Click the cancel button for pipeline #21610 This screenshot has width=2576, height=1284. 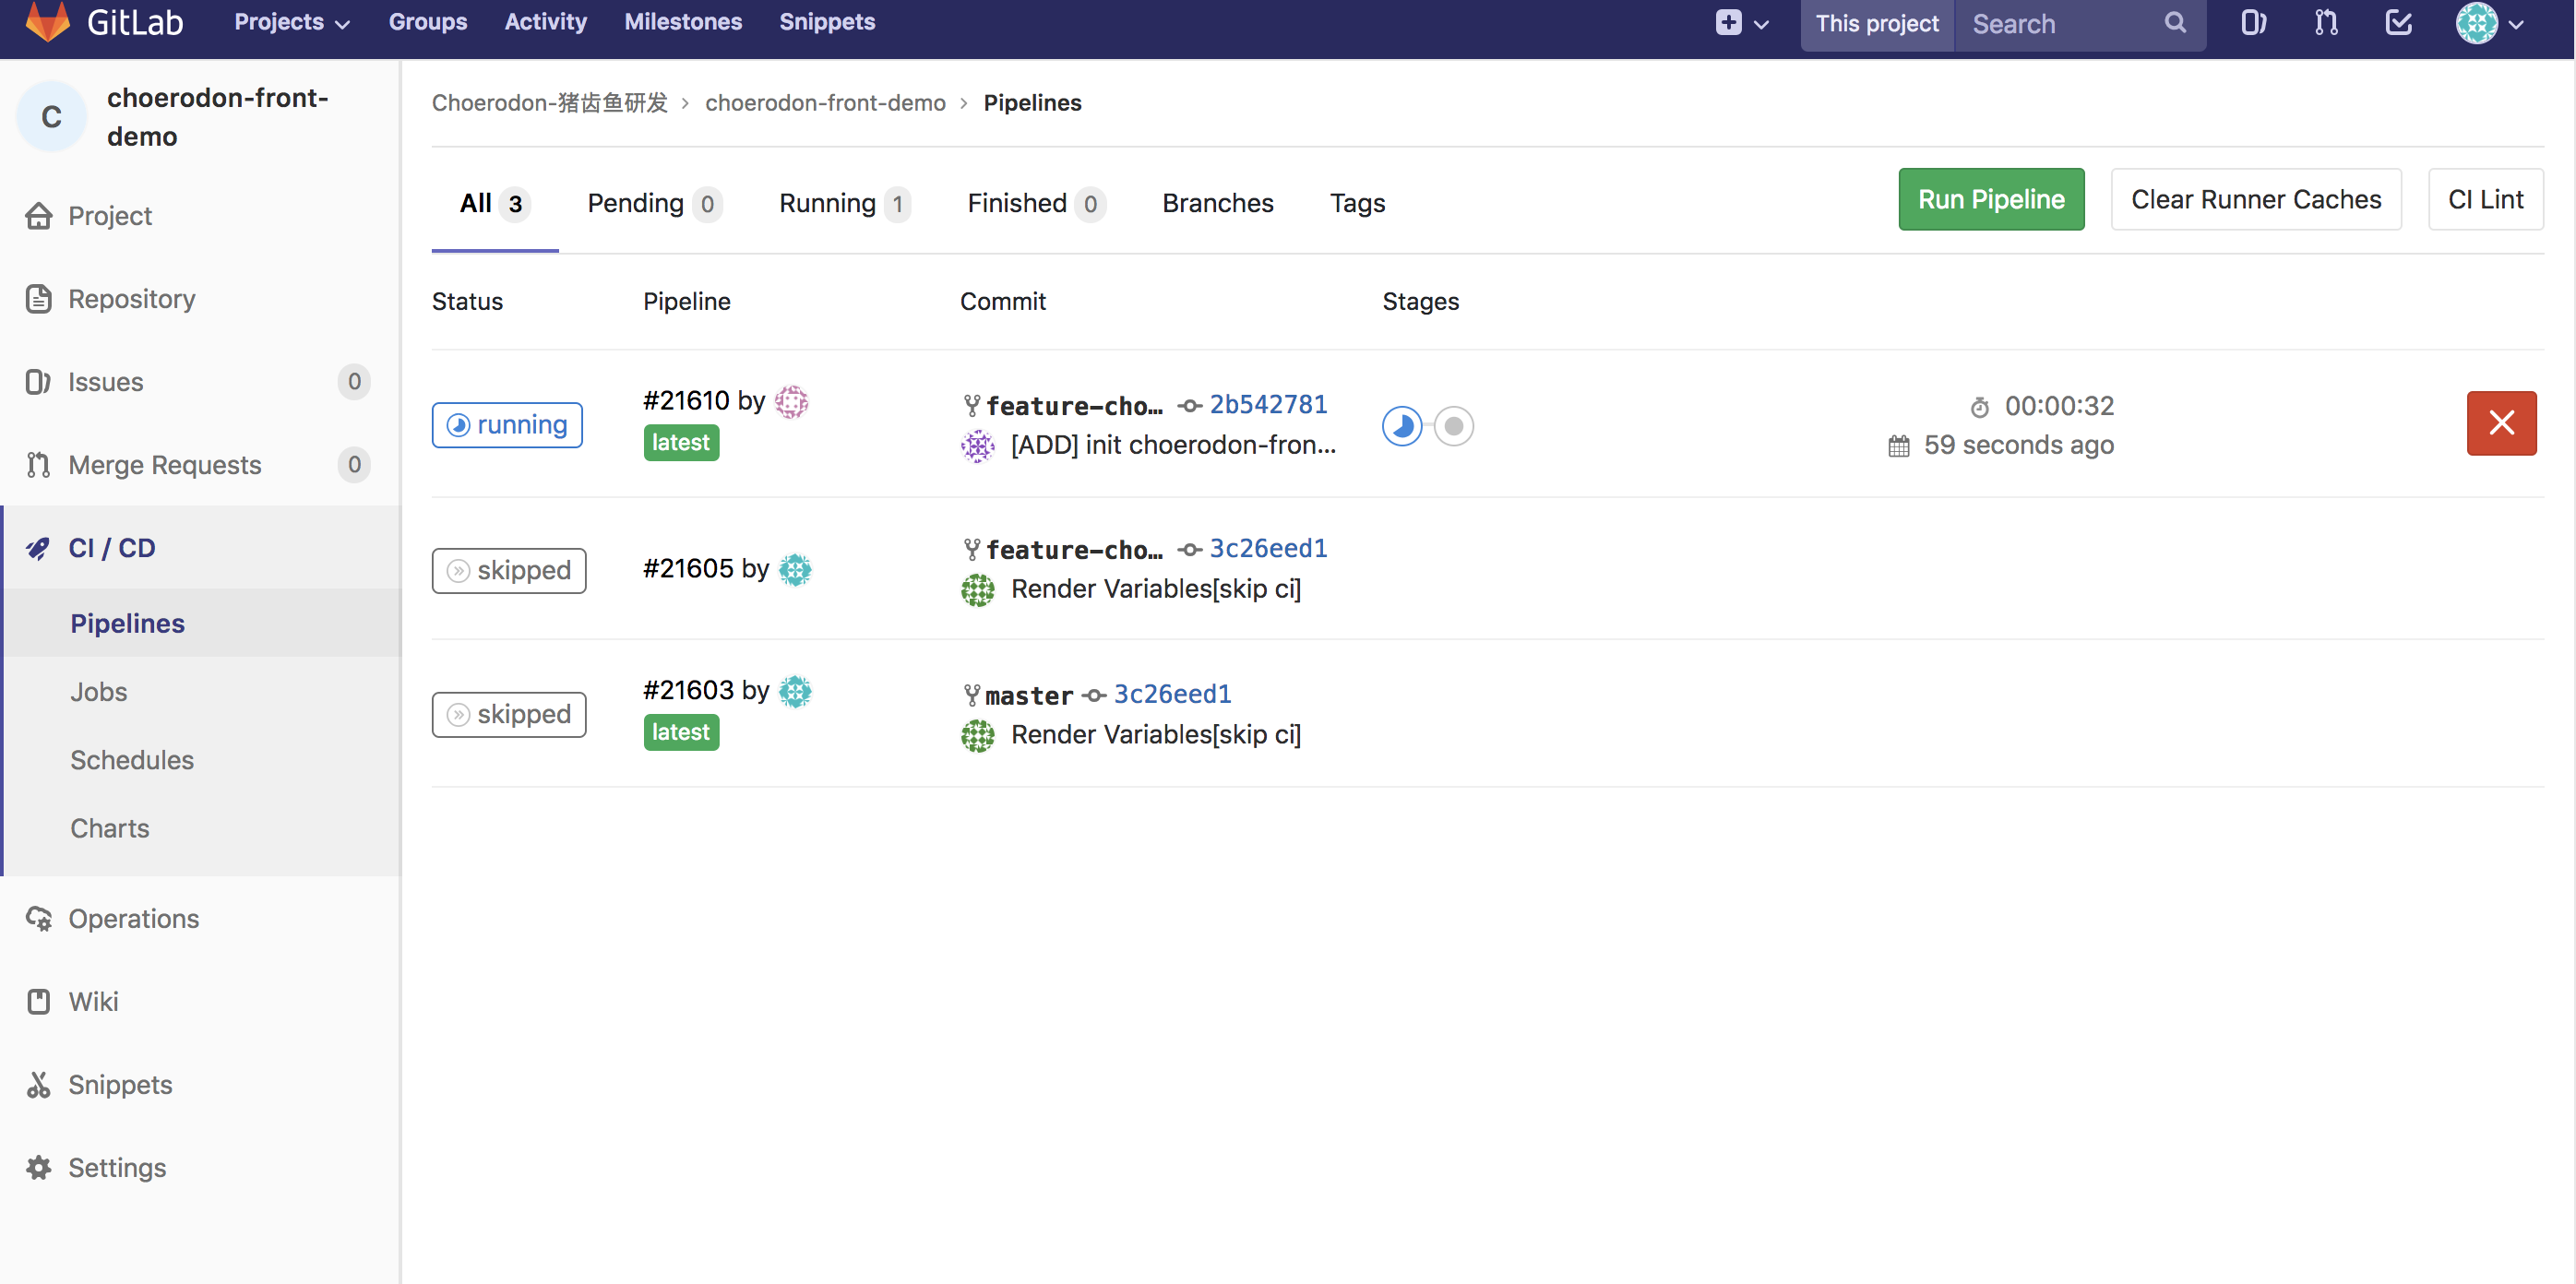[2502, 423]
